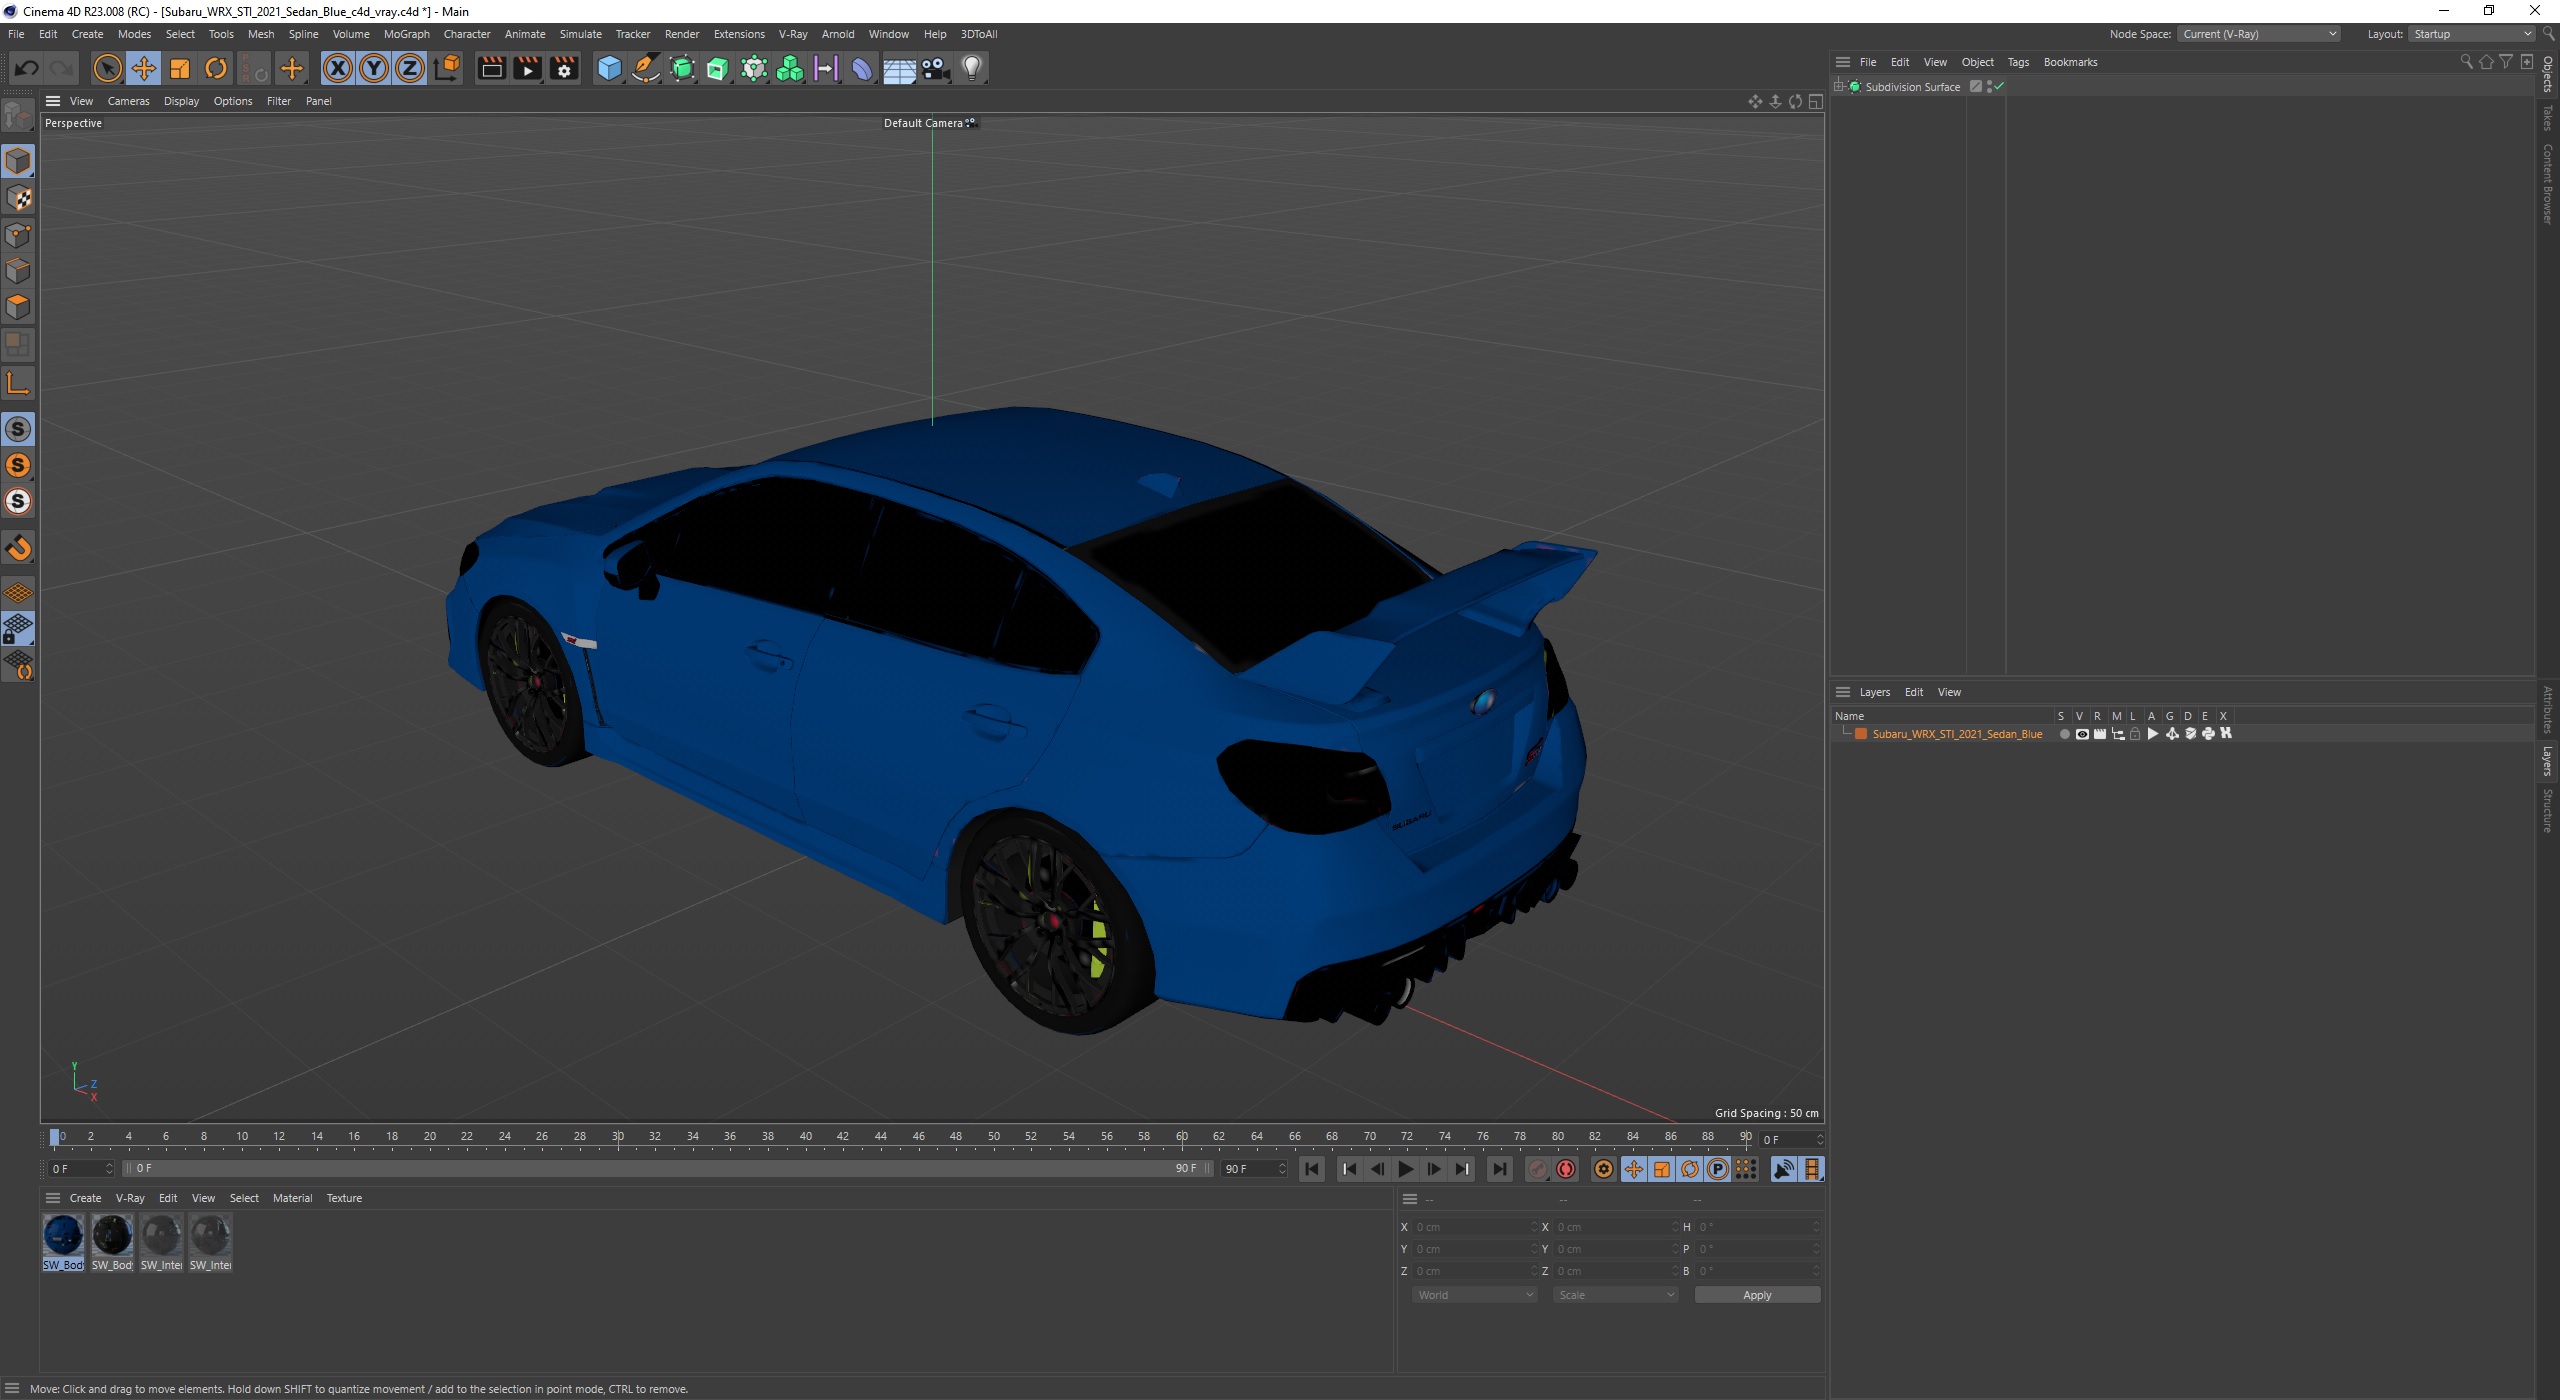Open the Object Manager hamburger menu

(x=1843, y=62)
